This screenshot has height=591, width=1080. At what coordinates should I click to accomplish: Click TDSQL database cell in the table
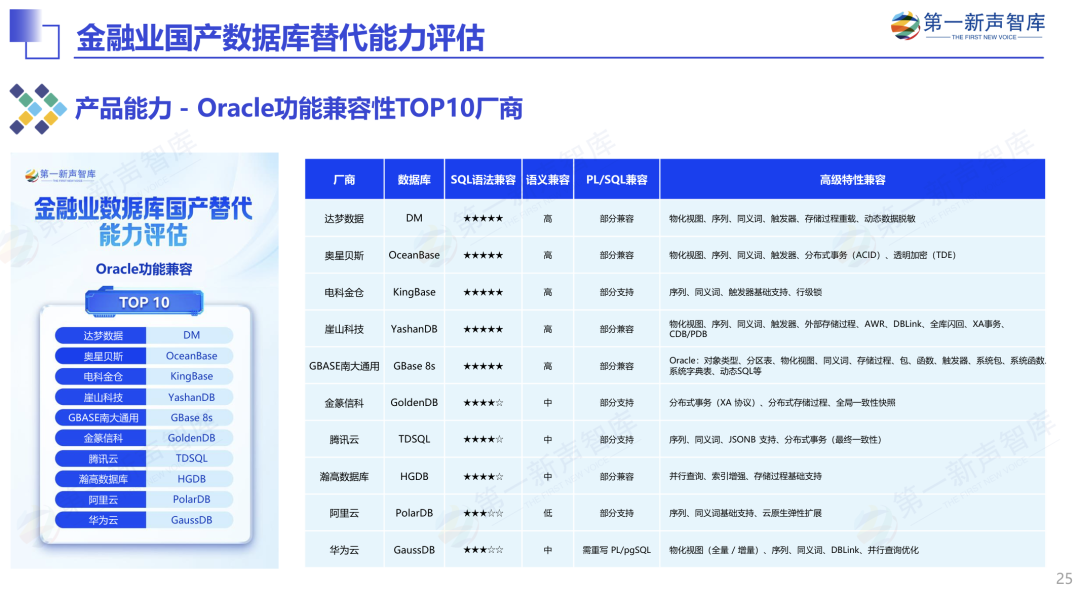tap(414, 439)
